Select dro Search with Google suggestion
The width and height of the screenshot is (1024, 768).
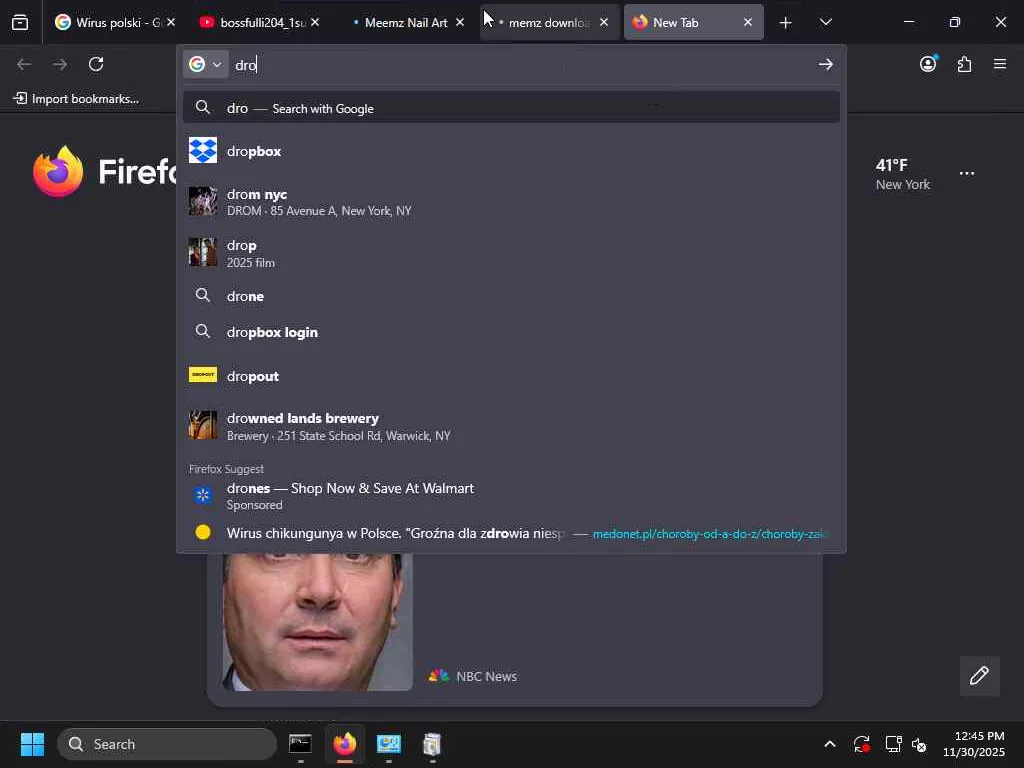click(511, 108)
